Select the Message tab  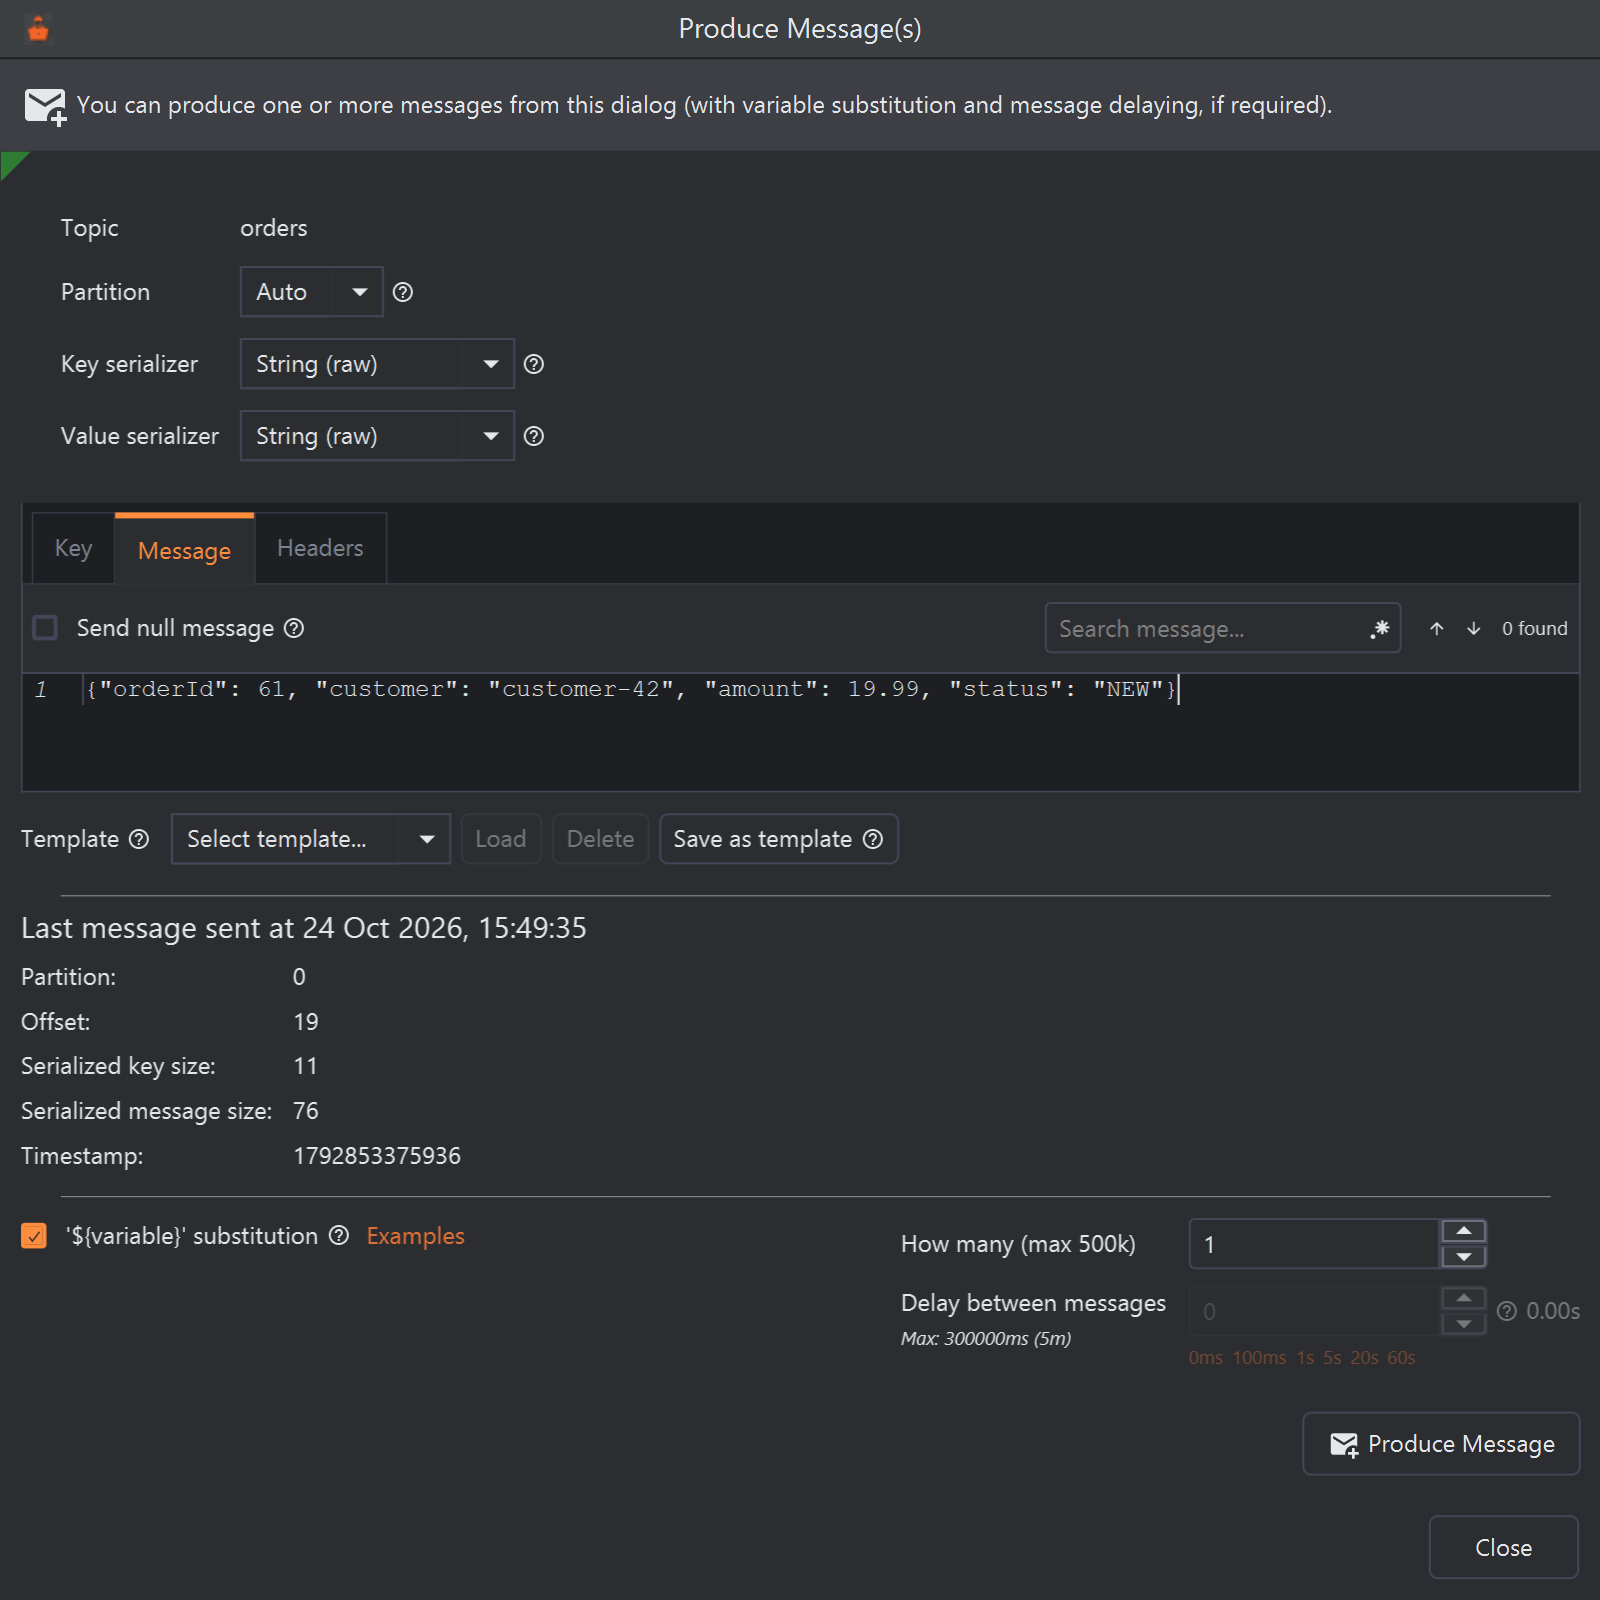click(184, 550)
